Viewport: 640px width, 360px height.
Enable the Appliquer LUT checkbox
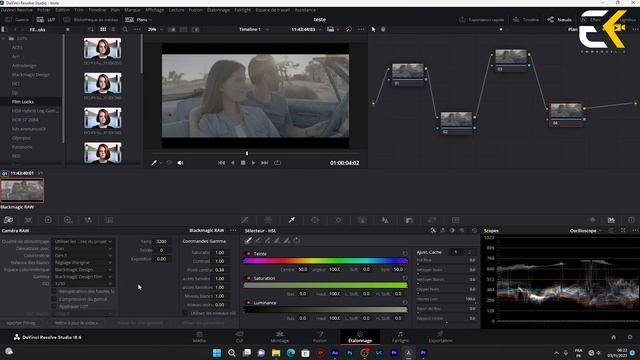coord(54,307)
